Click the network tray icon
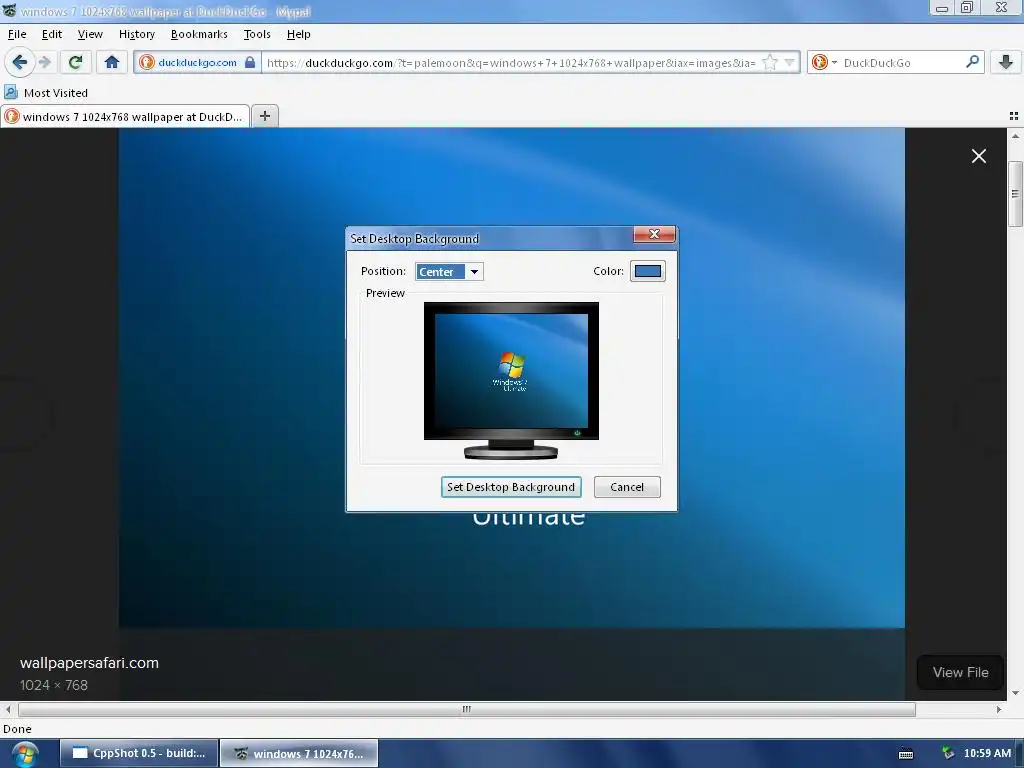 pyautogui.click(x=948, y=753)
